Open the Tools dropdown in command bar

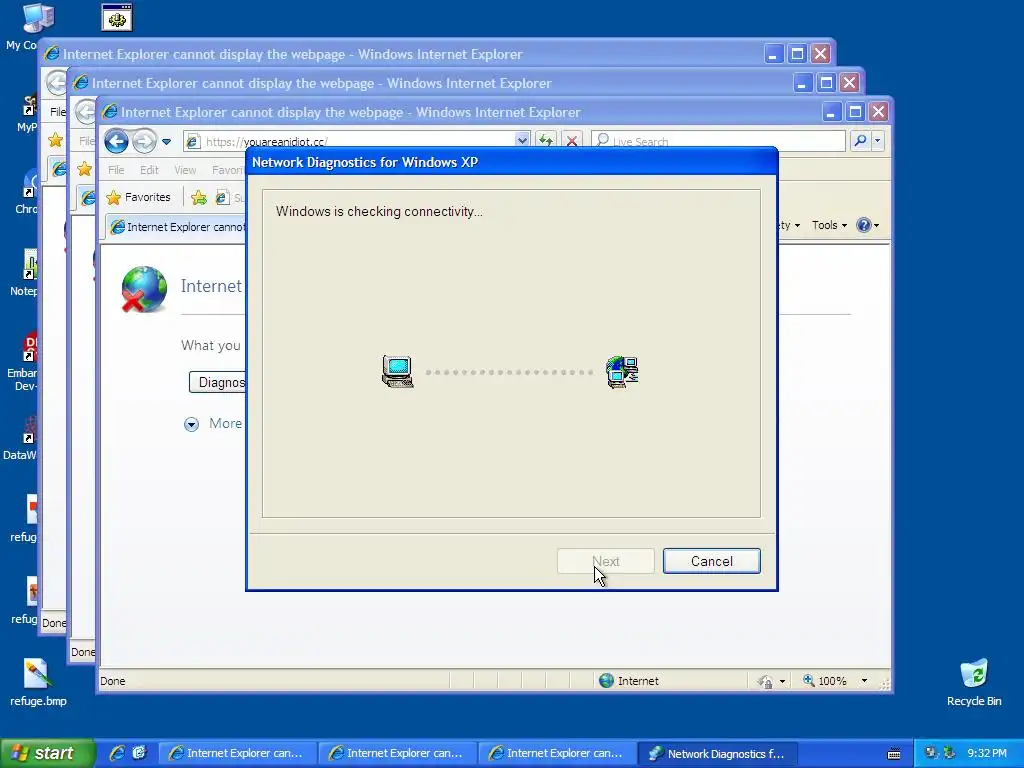pyautogui.click(x=829, y=225)
